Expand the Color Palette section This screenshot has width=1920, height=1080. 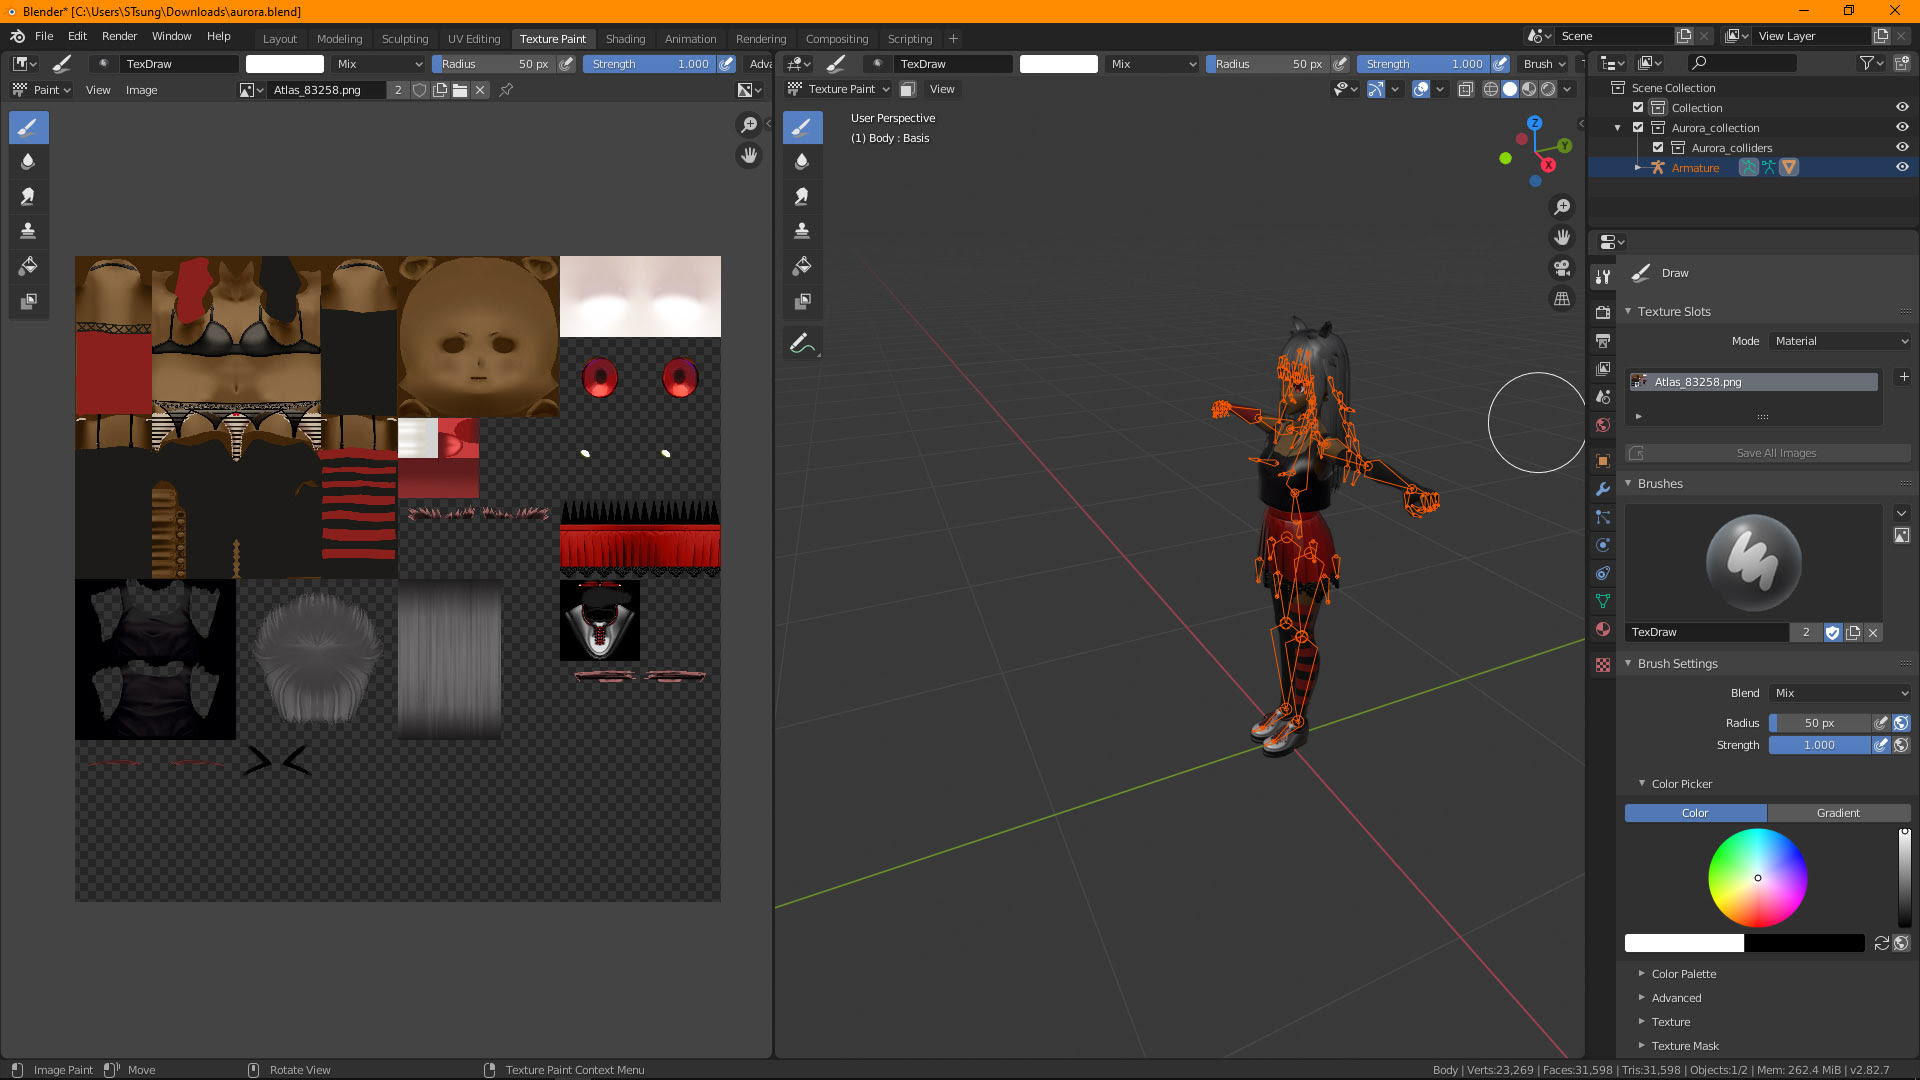1683,974
